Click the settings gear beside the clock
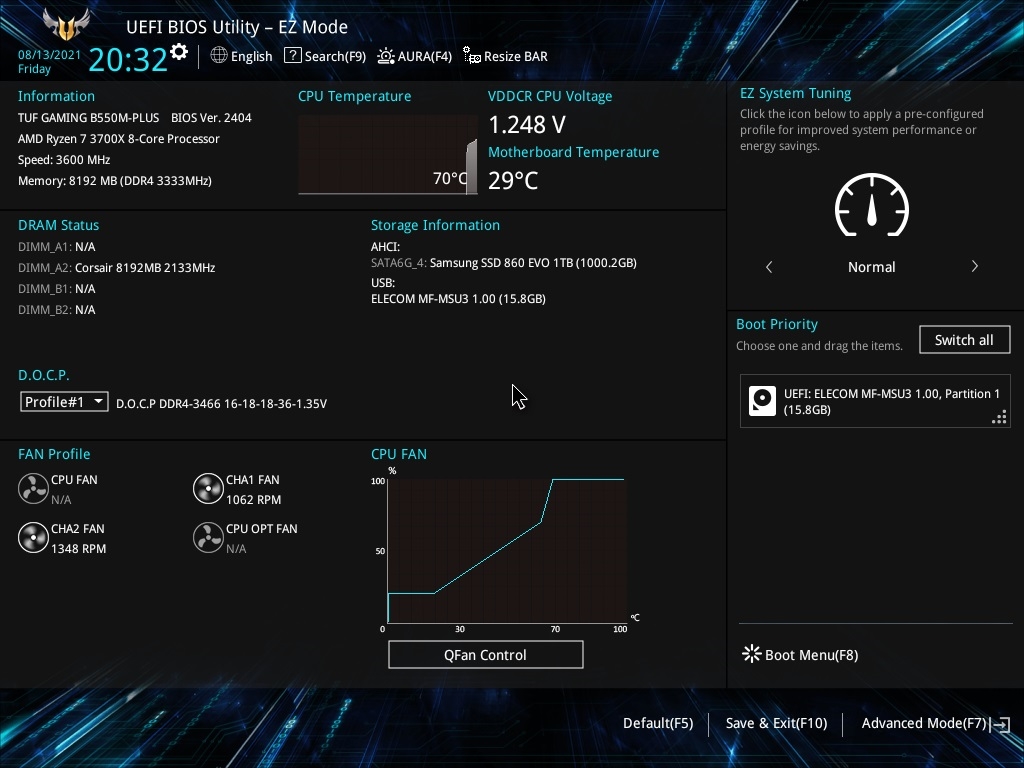Image resolution: width=1024 pixels, height=768 pixels. [179, 51]
